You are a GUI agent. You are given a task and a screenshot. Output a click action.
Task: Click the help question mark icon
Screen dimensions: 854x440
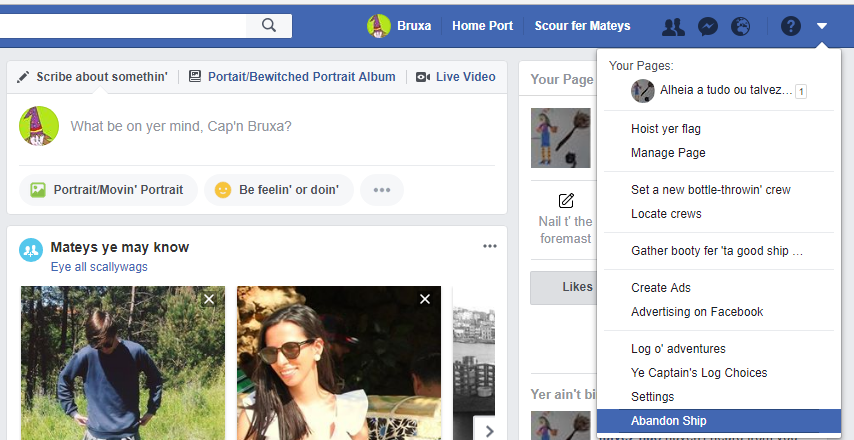click(x=790, y=27)
